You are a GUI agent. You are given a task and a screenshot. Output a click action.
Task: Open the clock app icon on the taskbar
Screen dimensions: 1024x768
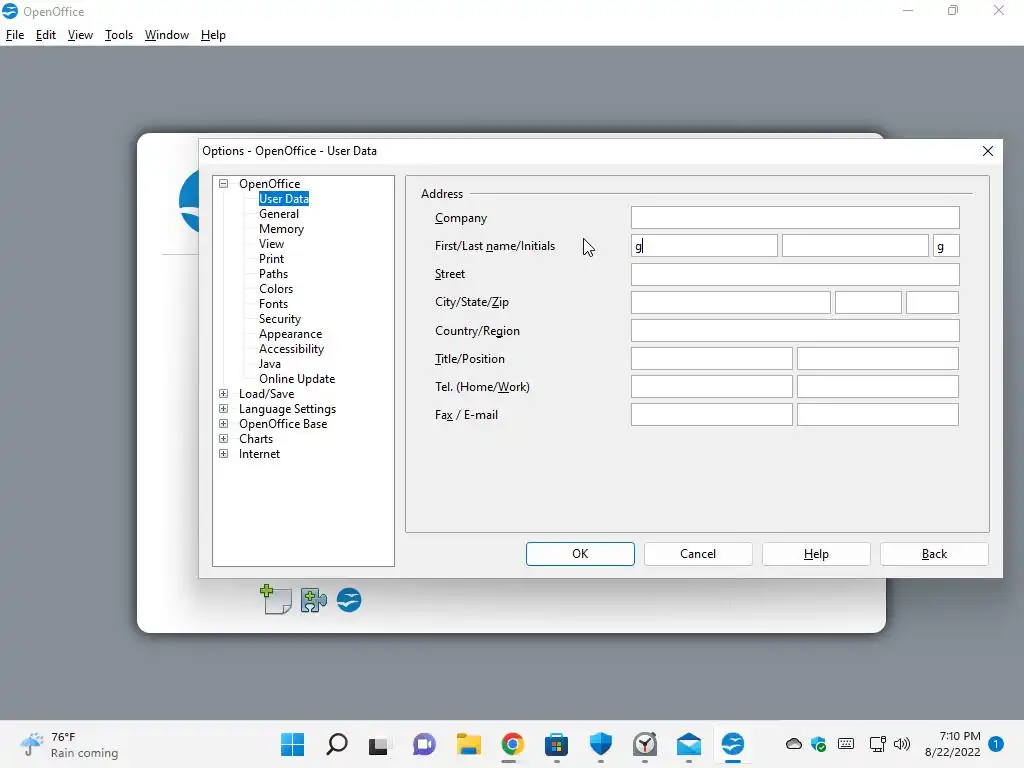coord(645,744)
